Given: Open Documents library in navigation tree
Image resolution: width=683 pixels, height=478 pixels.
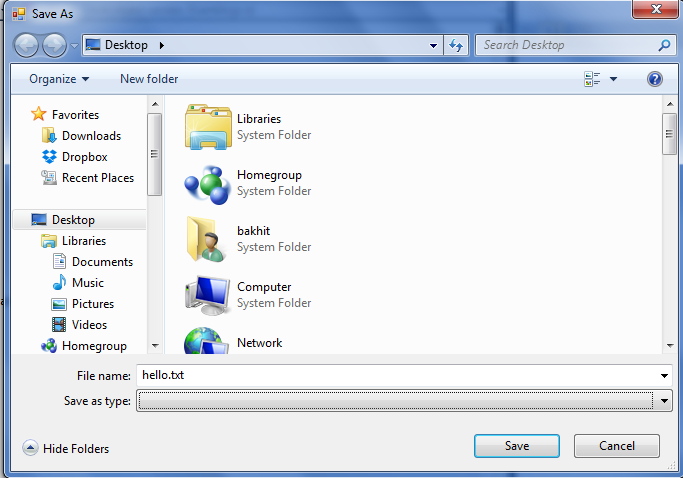Looking at the screenshot, I should [x=102, y=262].
